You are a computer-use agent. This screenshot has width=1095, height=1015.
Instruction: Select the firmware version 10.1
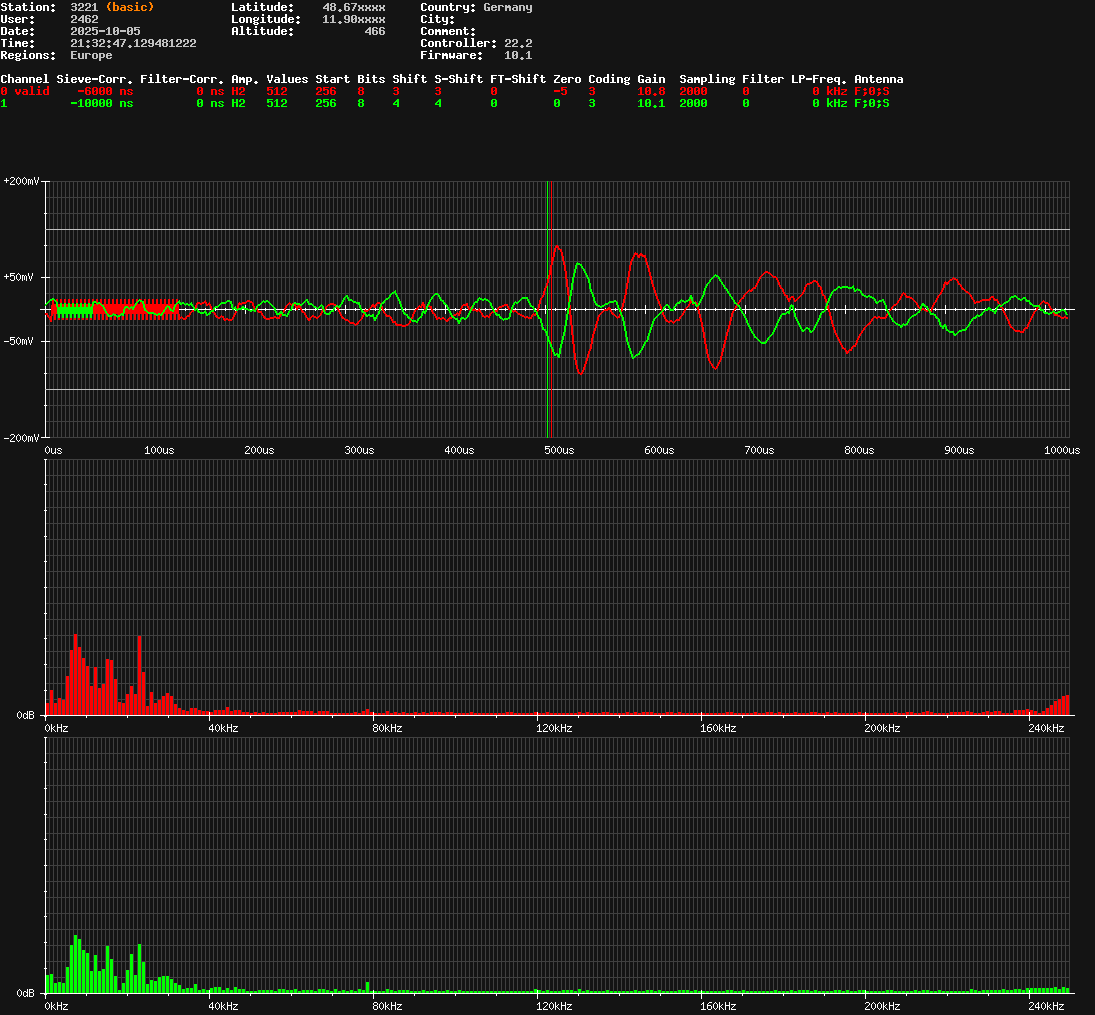pos(517,55)
